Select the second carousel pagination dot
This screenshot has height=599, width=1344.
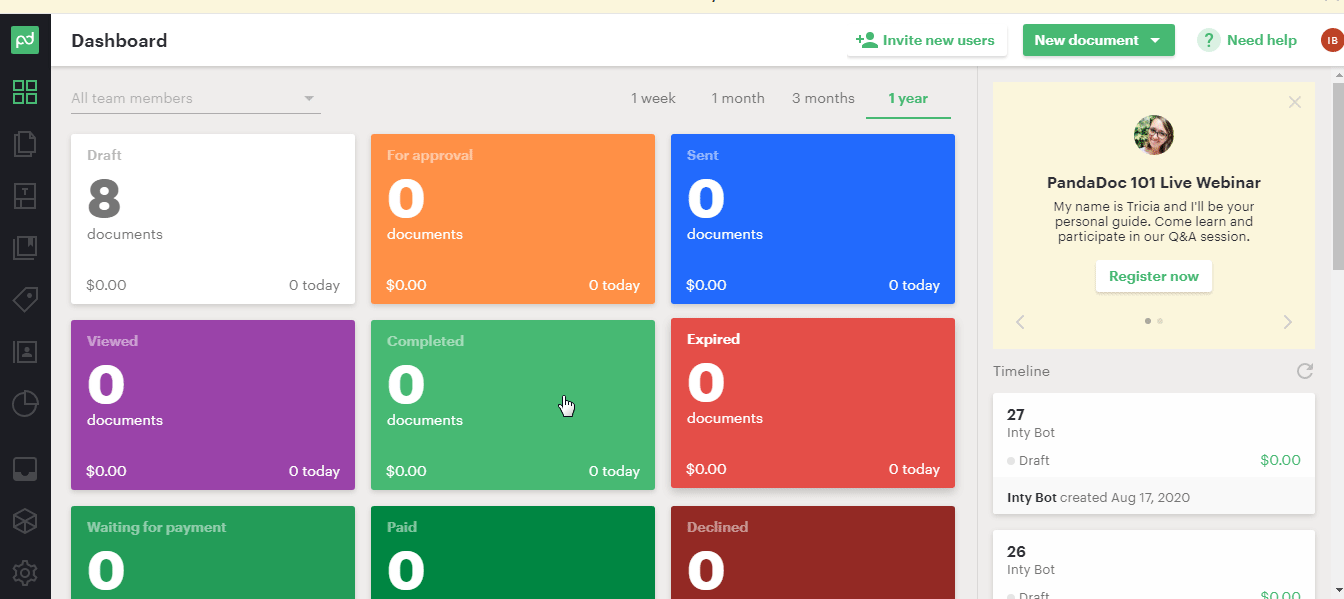1160,321
